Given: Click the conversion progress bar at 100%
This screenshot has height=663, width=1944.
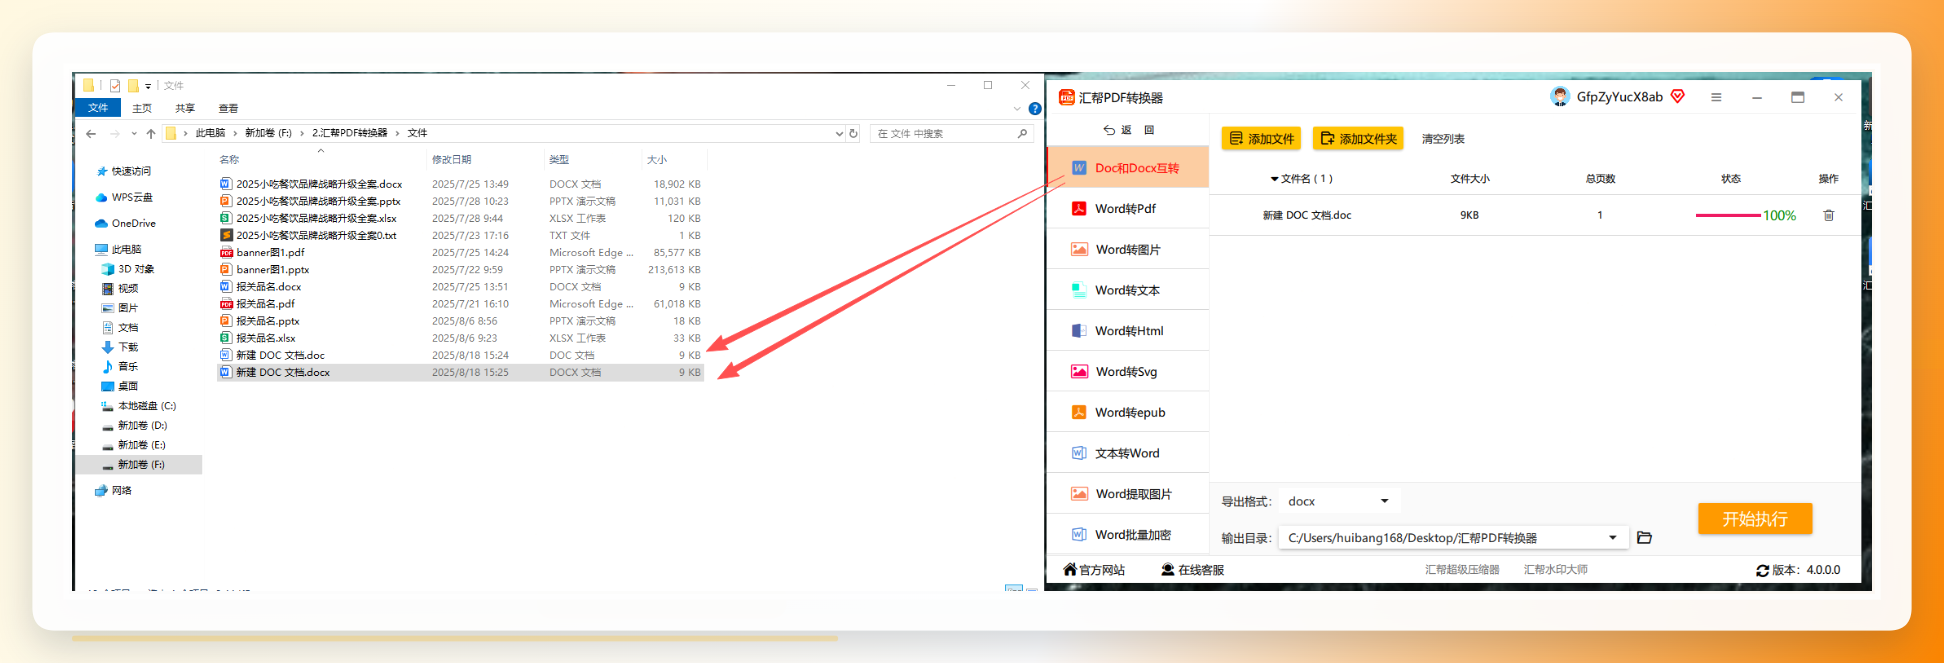Looking at the screenshot, I should click(x=1728, y=215).
